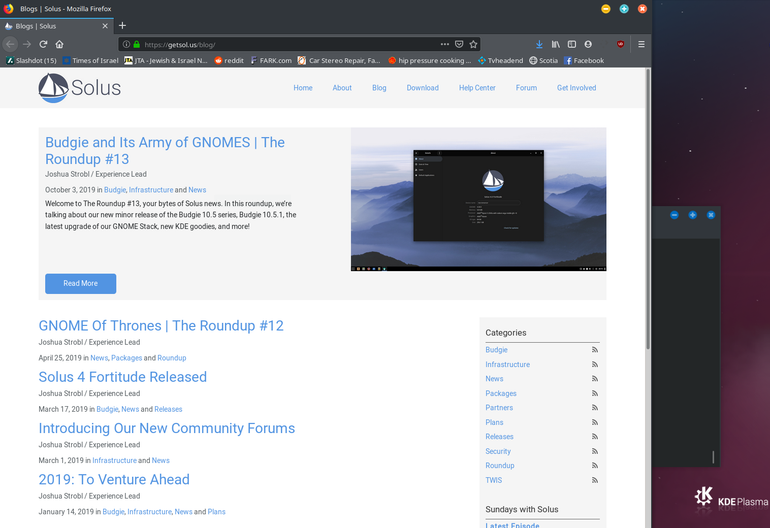Click the Read More button
This screenshot has height=528, width=770.
pyautogui.click(x=81, y=283)
